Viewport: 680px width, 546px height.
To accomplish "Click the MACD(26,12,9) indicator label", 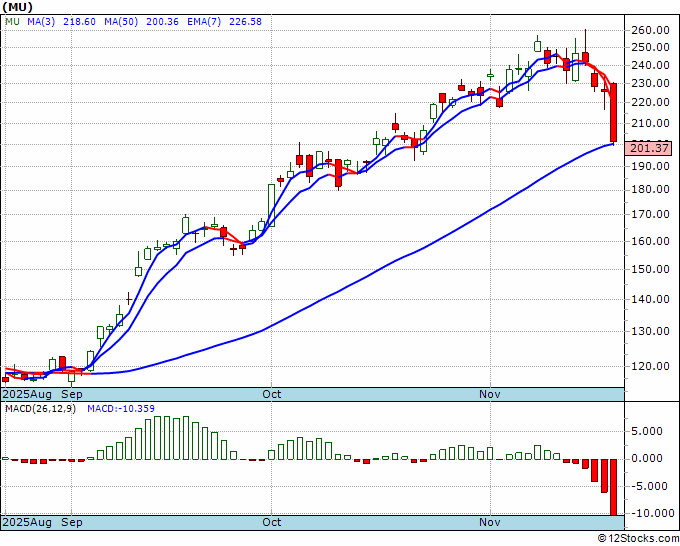I will [x=40, y=409].
